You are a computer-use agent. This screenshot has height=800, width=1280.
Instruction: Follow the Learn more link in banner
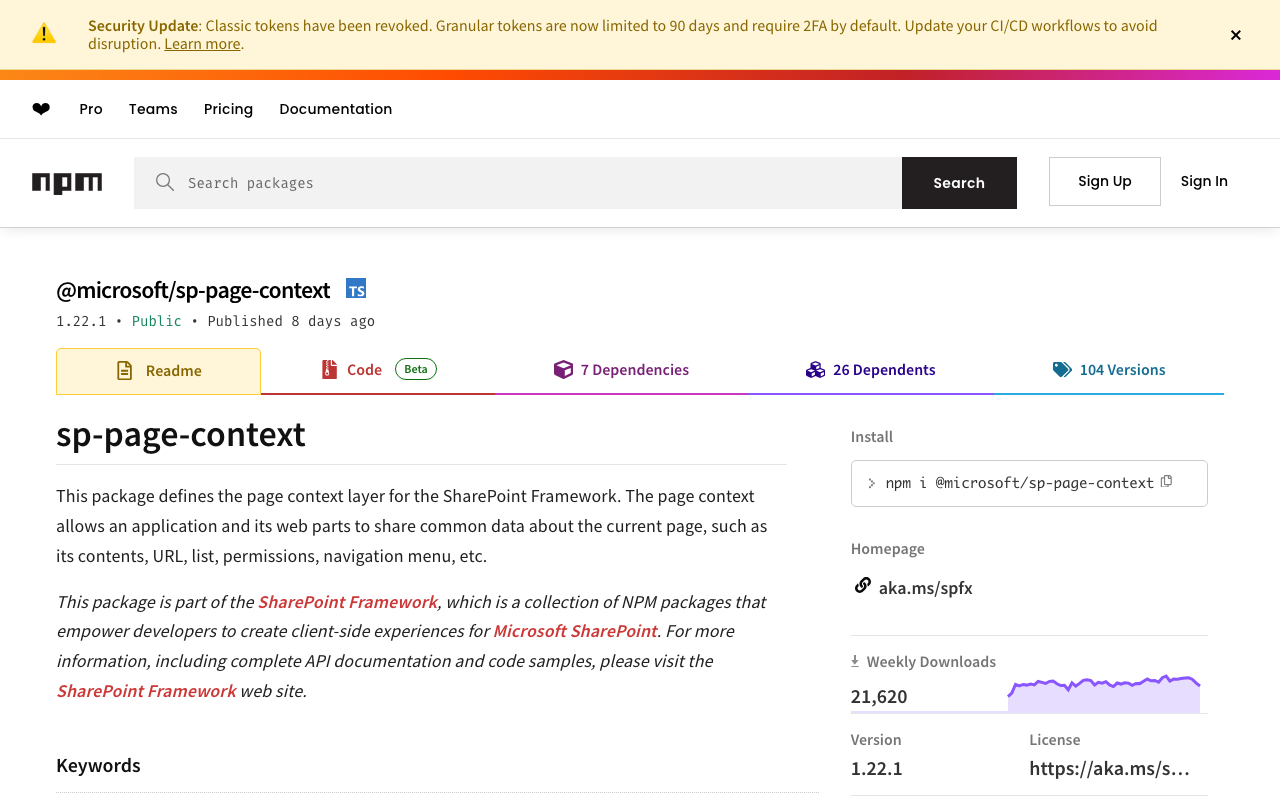point(202,44)
